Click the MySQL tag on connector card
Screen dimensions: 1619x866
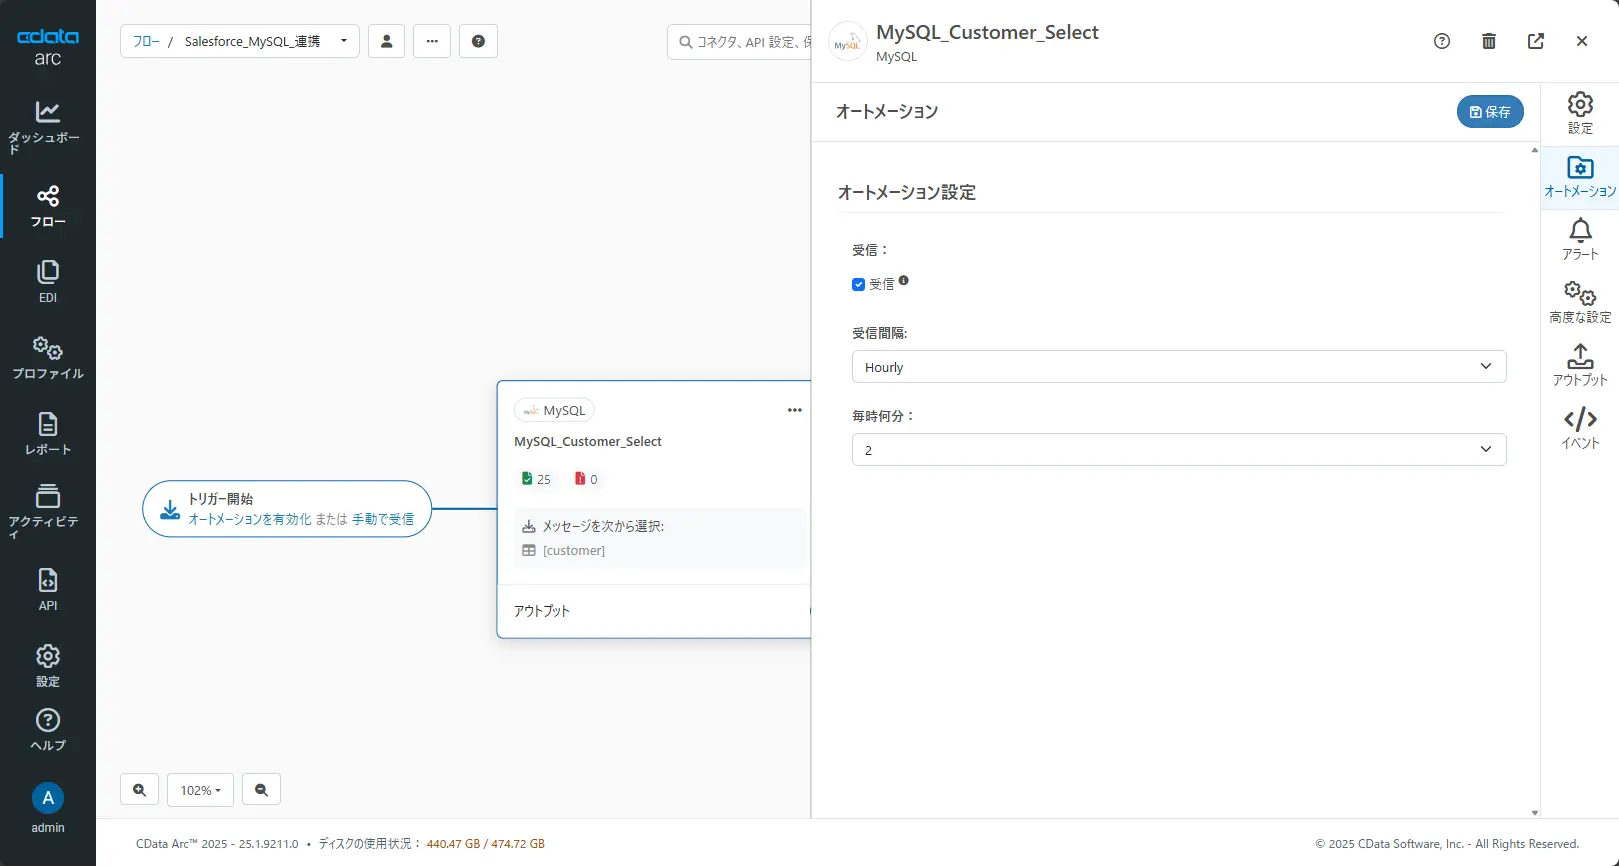pyautogui.click(x=554, y=410)
